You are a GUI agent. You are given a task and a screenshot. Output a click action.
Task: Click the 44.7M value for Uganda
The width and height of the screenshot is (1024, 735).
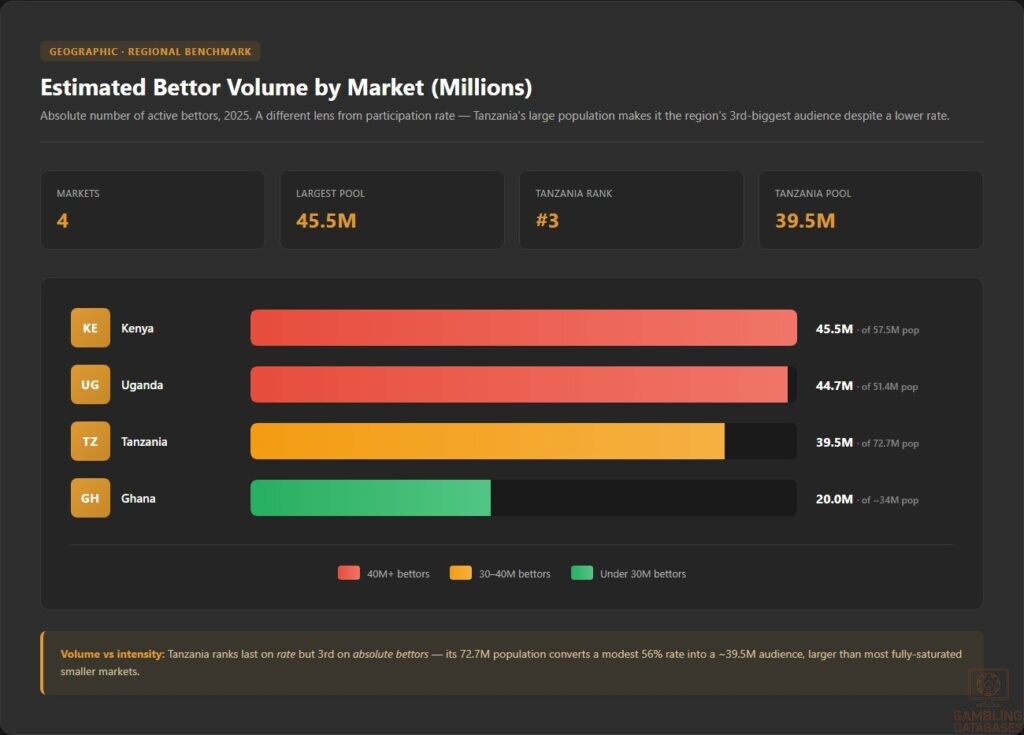(834, 385)
